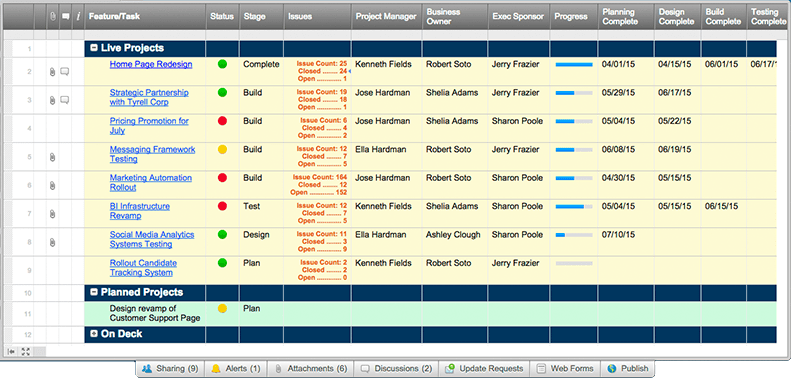Open attachment on Strategic Partnership row

(52, 100)
